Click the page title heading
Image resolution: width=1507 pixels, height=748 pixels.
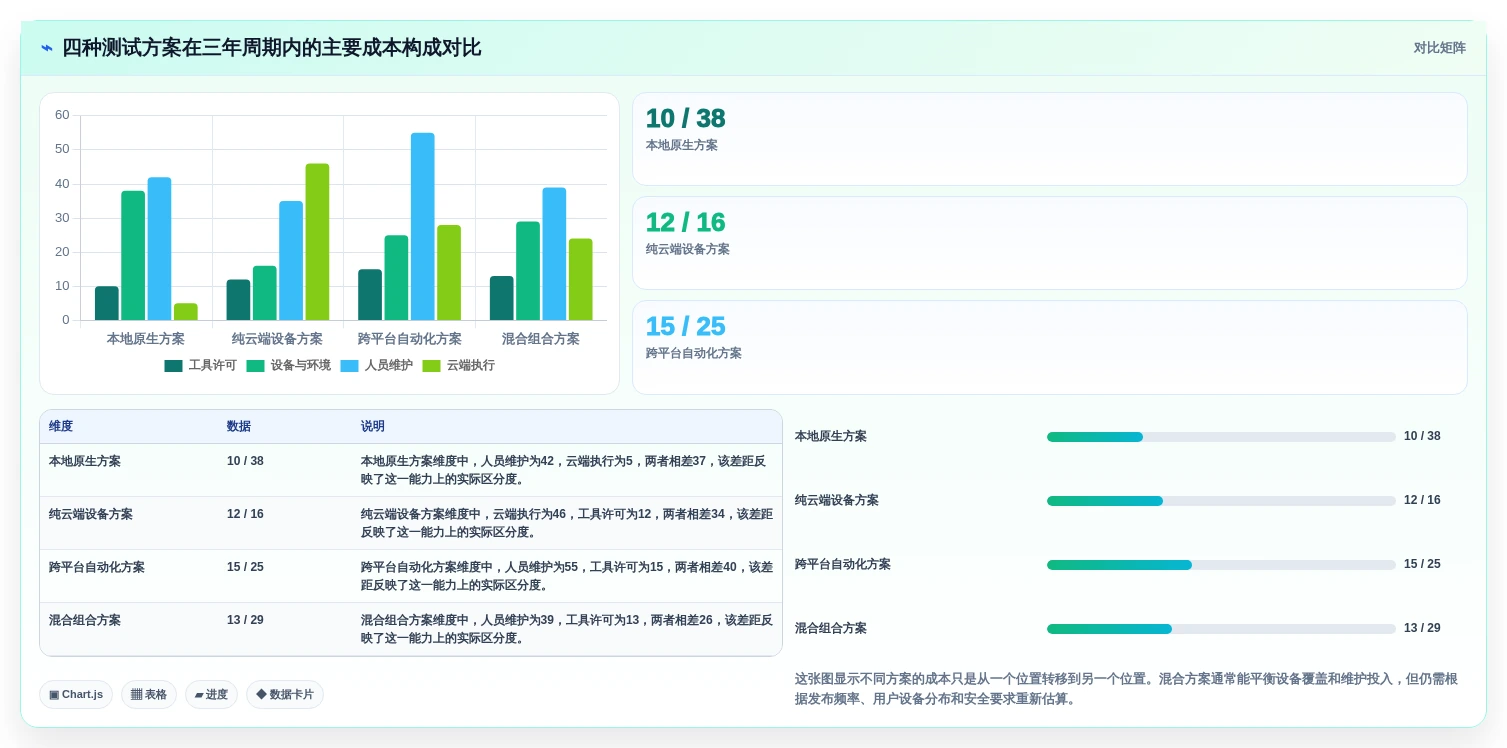(272, 48)
